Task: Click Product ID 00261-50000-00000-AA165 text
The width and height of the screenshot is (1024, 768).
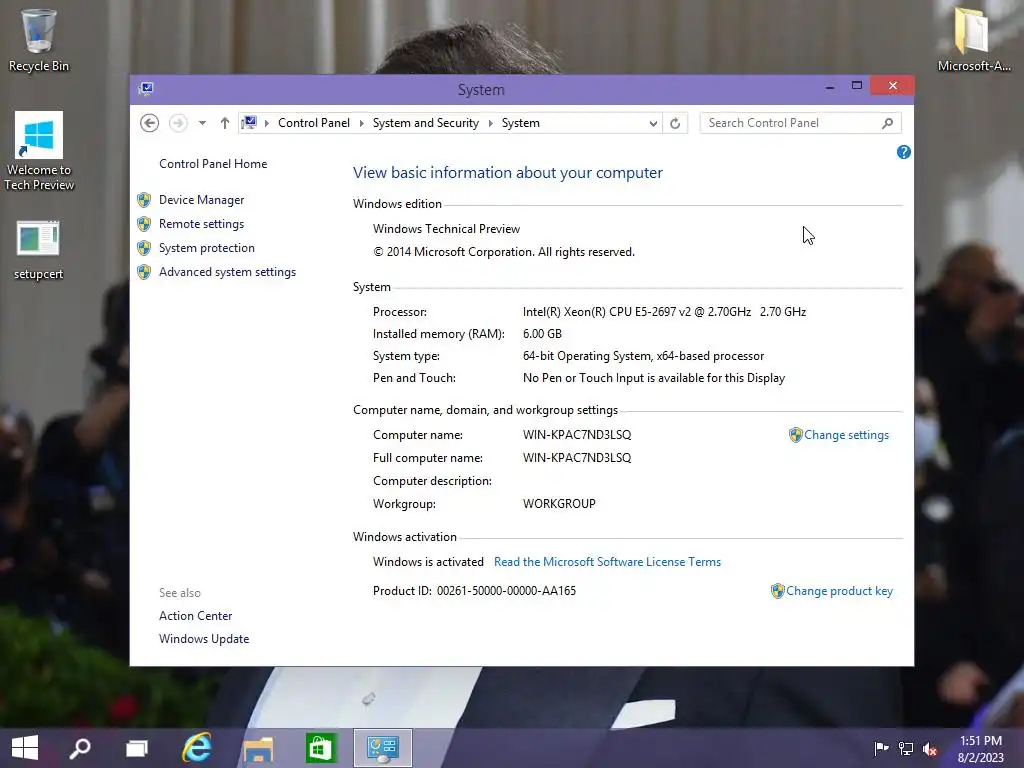Action: coord(474,591)
